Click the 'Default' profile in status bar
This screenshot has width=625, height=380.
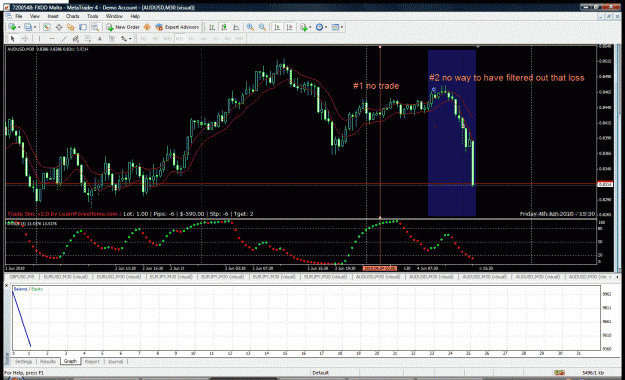[320, 373]
